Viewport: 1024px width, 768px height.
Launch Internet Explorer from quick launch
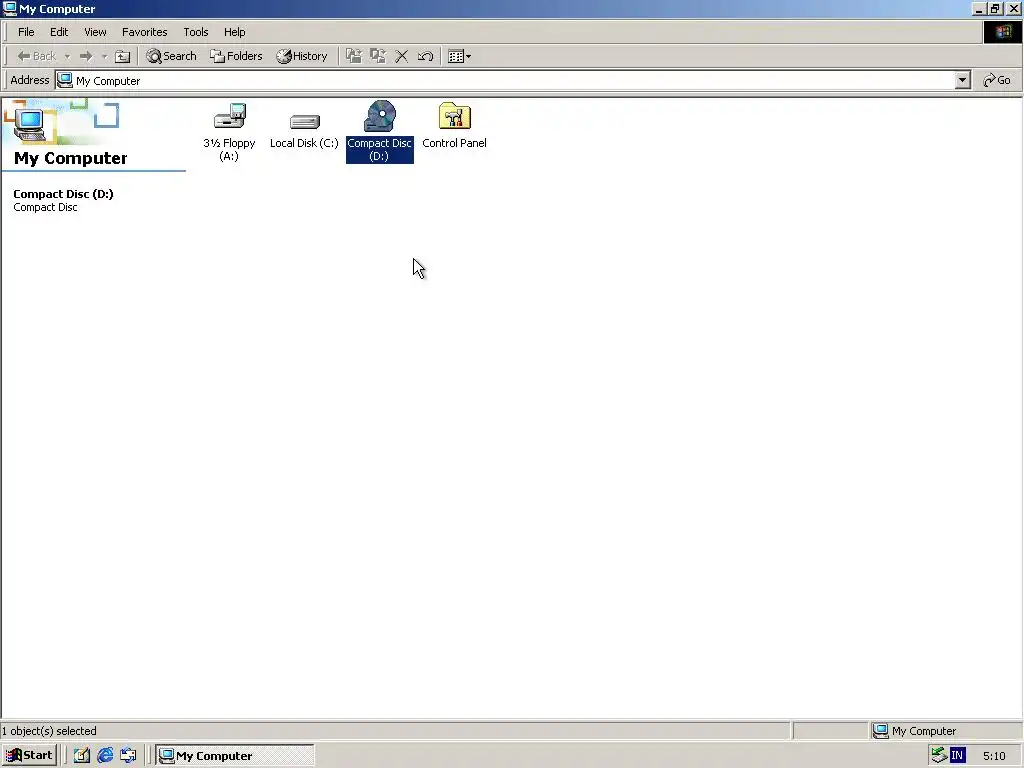(x=105, y=756)
